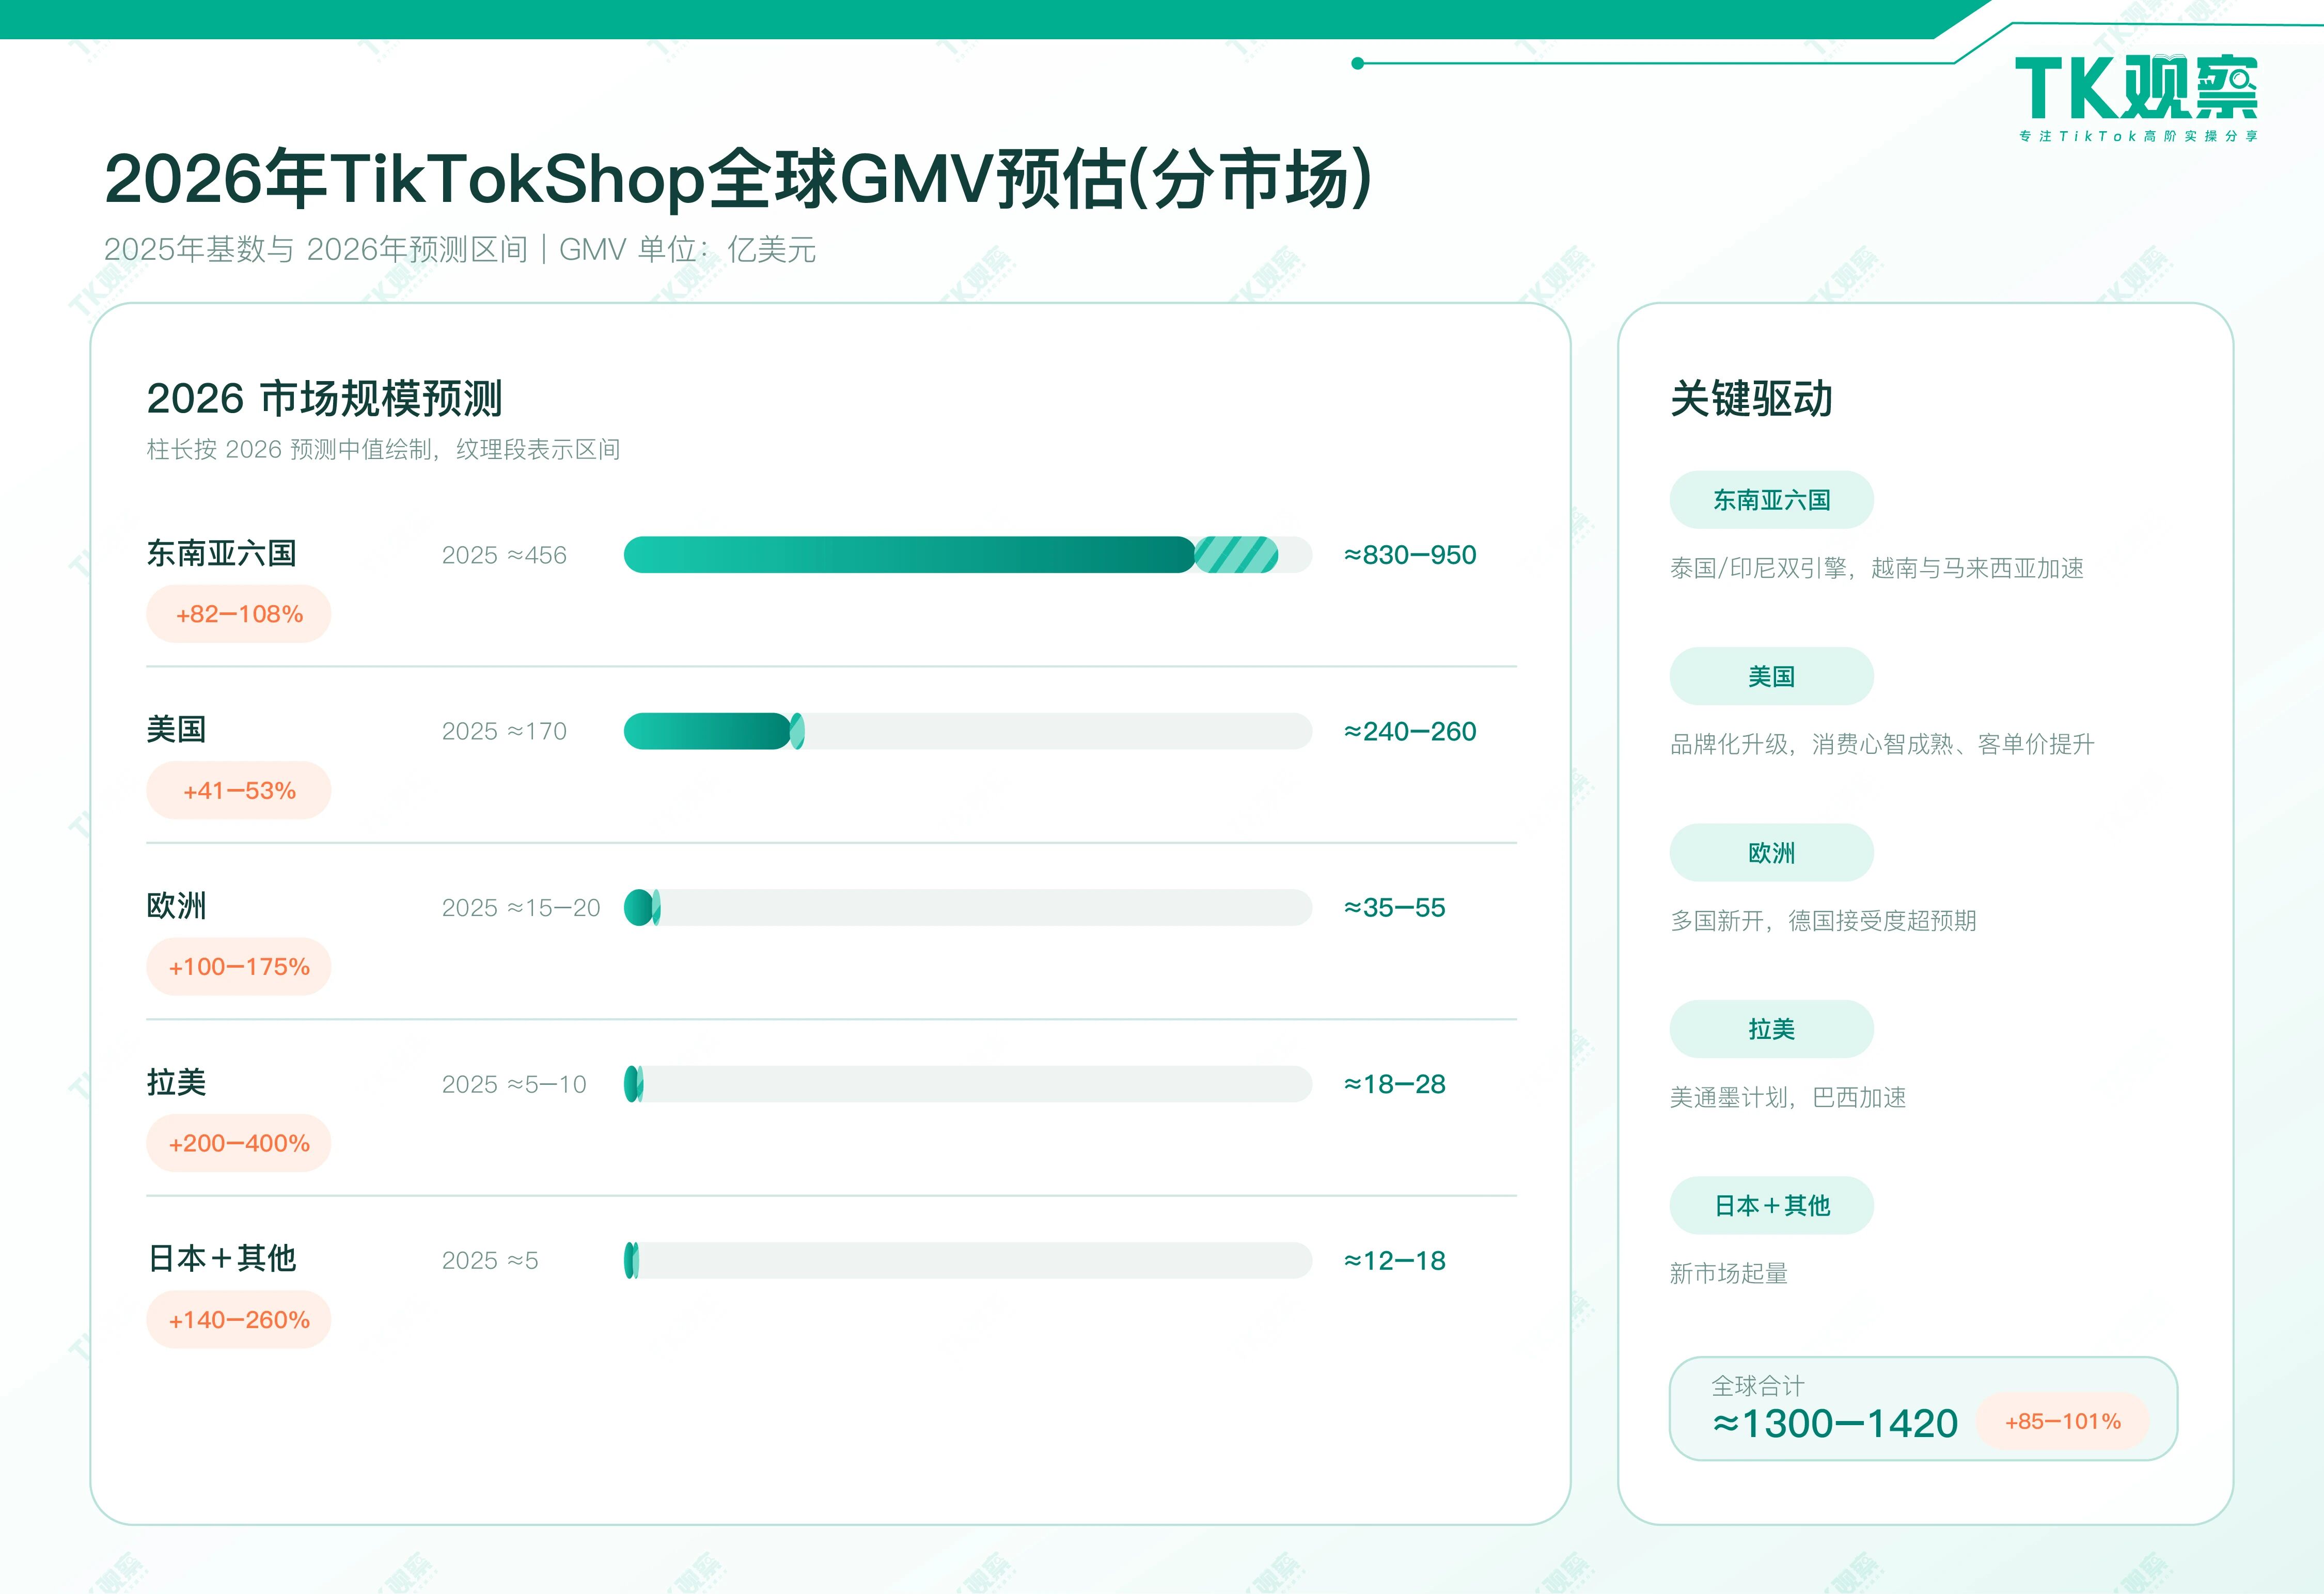
Task: Click the 2026 市场规模预测 heading
Action: point(324,398)
